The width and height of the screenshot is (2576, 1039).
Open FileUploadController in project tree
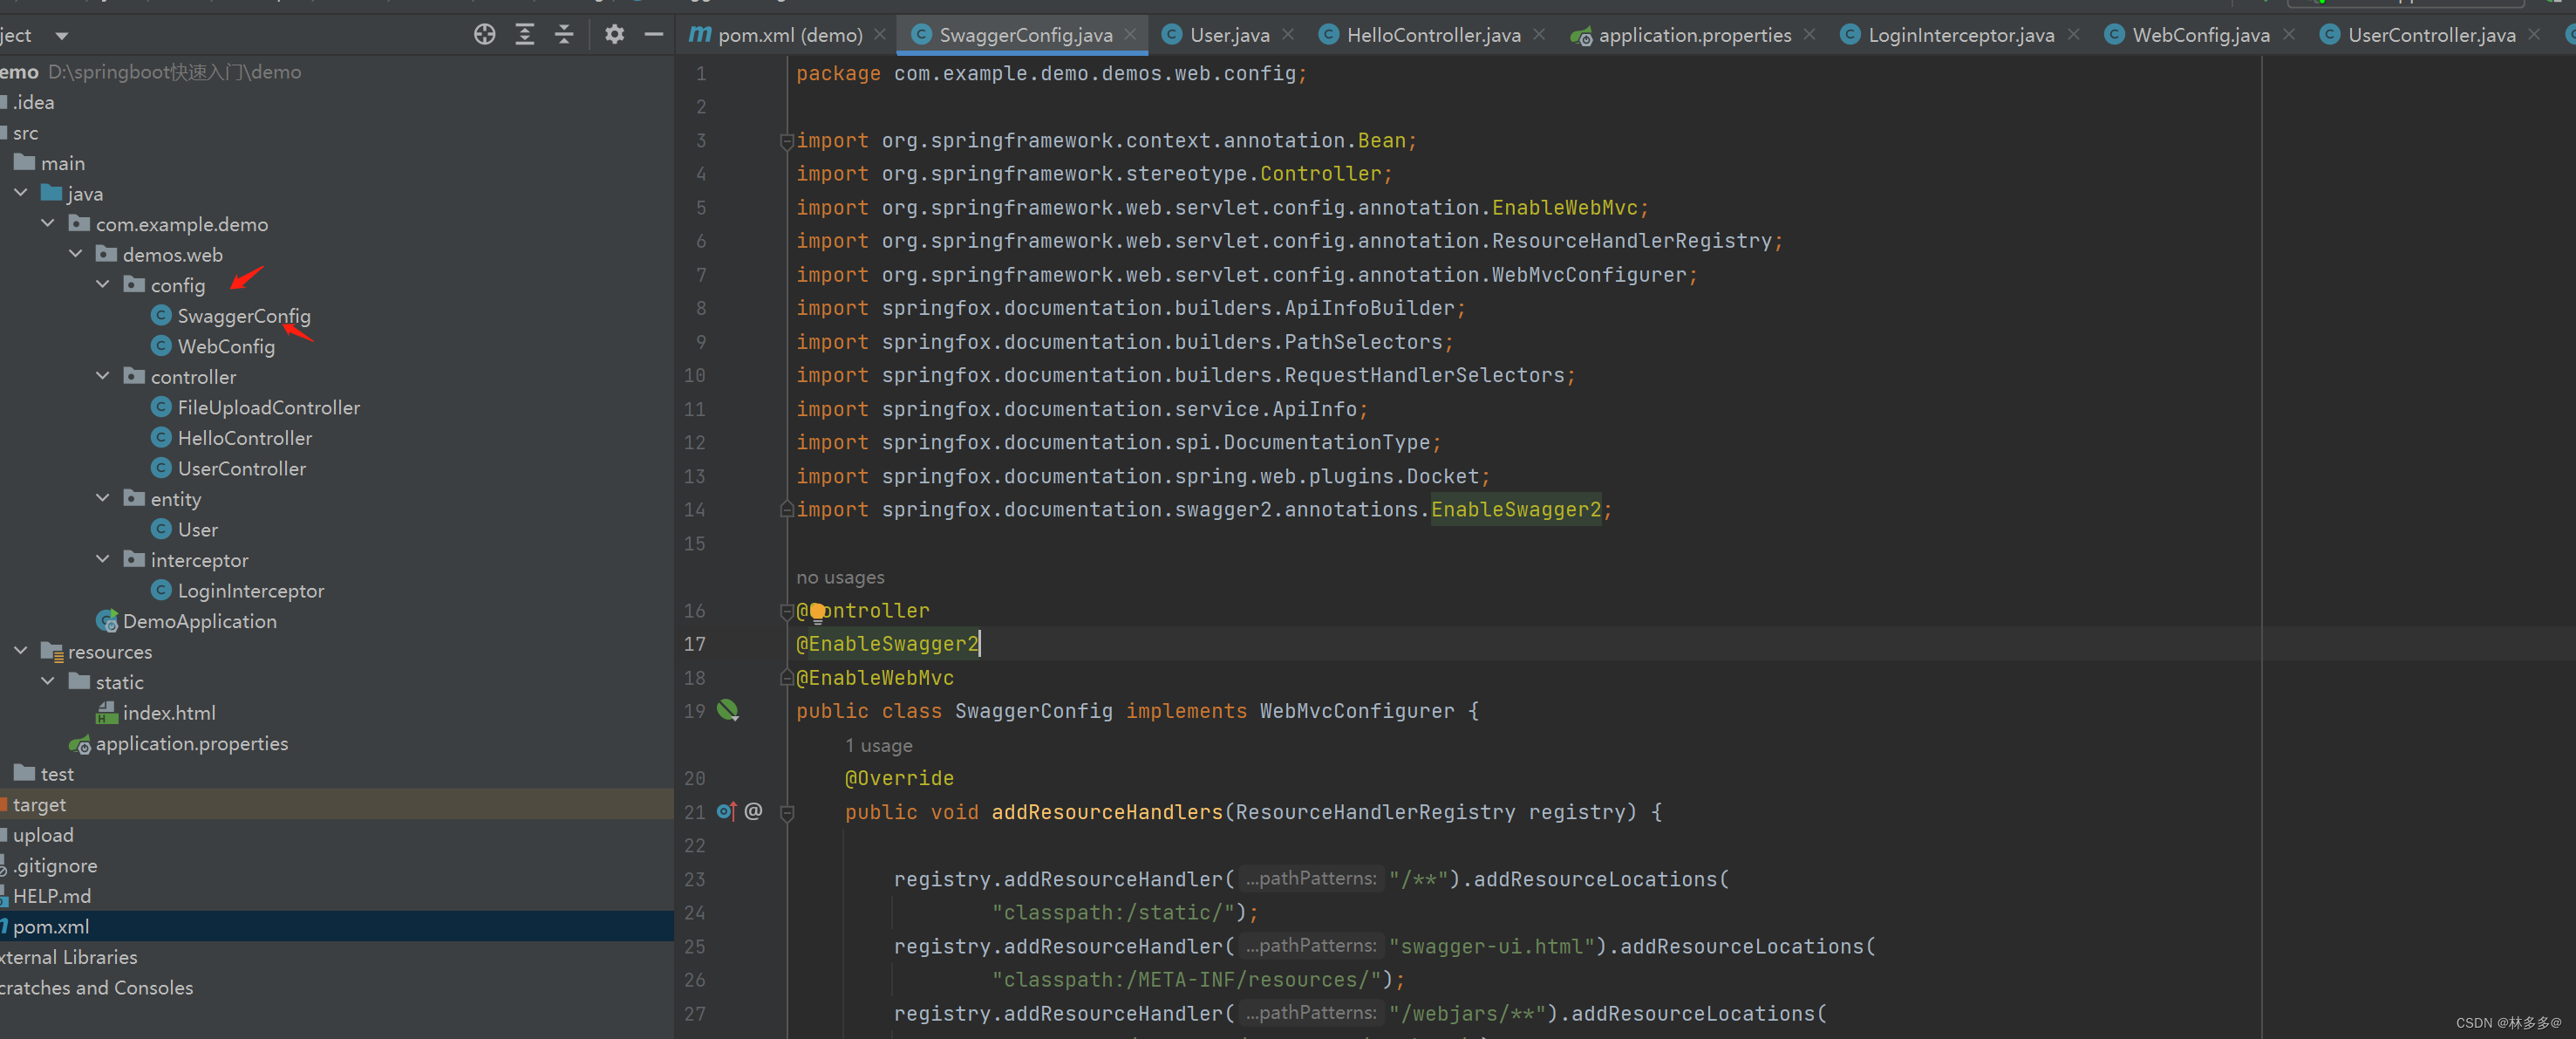pyautogui.click(x=268, y=407)
